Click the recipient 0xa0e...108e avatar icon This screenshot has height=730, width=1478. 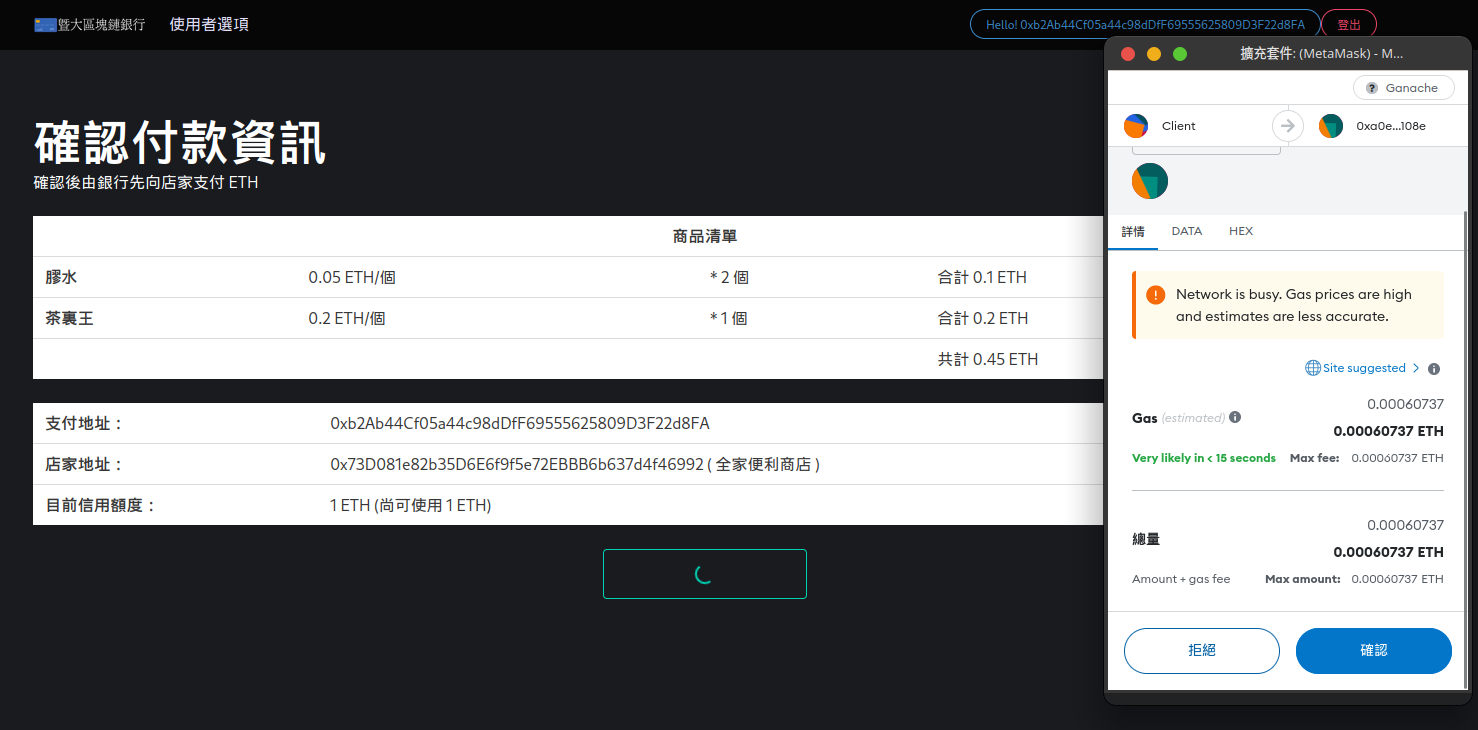(1331, 126)
